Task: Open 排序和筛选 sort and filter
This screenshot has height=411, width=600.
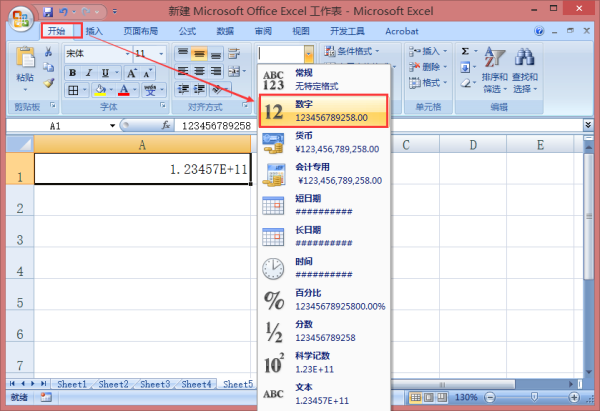Action: [x=494, y=70]
